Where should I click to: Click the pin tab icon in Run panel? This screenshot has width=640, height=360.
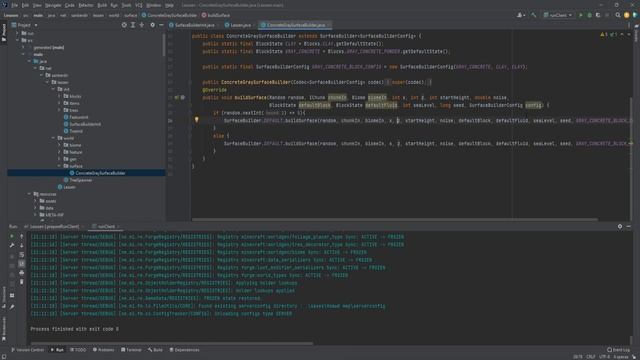(x=12, y=307)
